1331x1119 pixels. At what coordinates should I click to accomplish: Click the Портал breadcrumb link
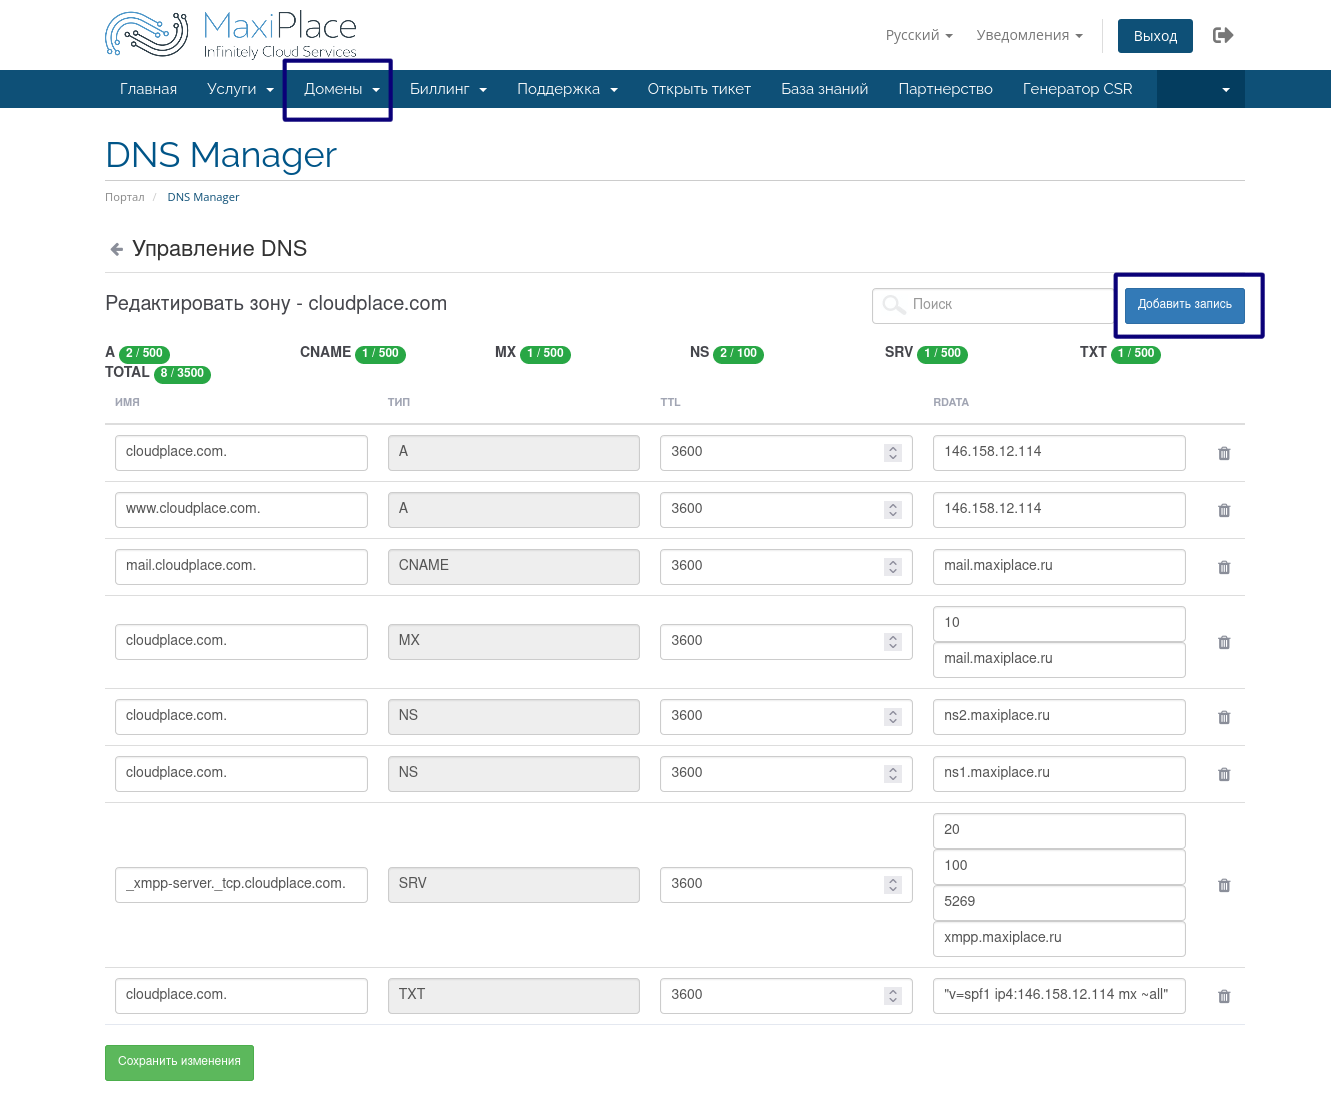click(x=125, y=197)
